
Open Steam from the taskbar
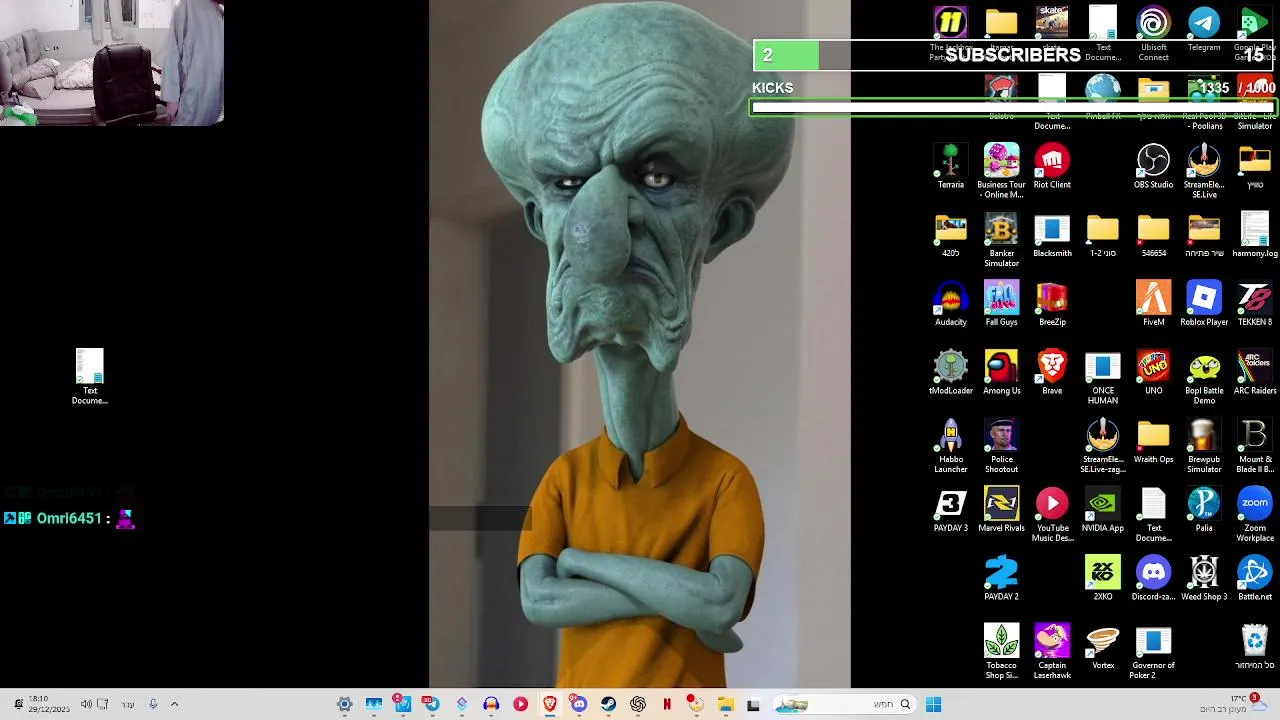(x=608, y=704)
